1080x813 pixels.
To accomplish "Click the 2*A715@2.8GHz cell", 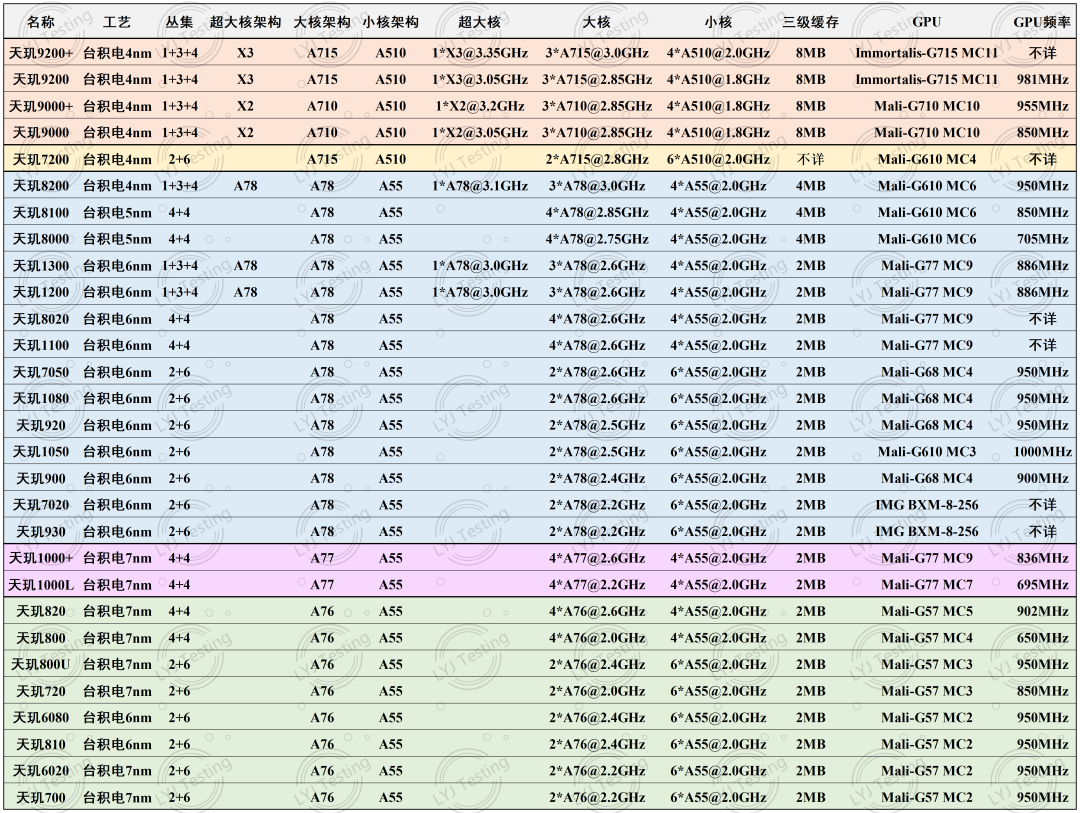I will pos(597,159).
